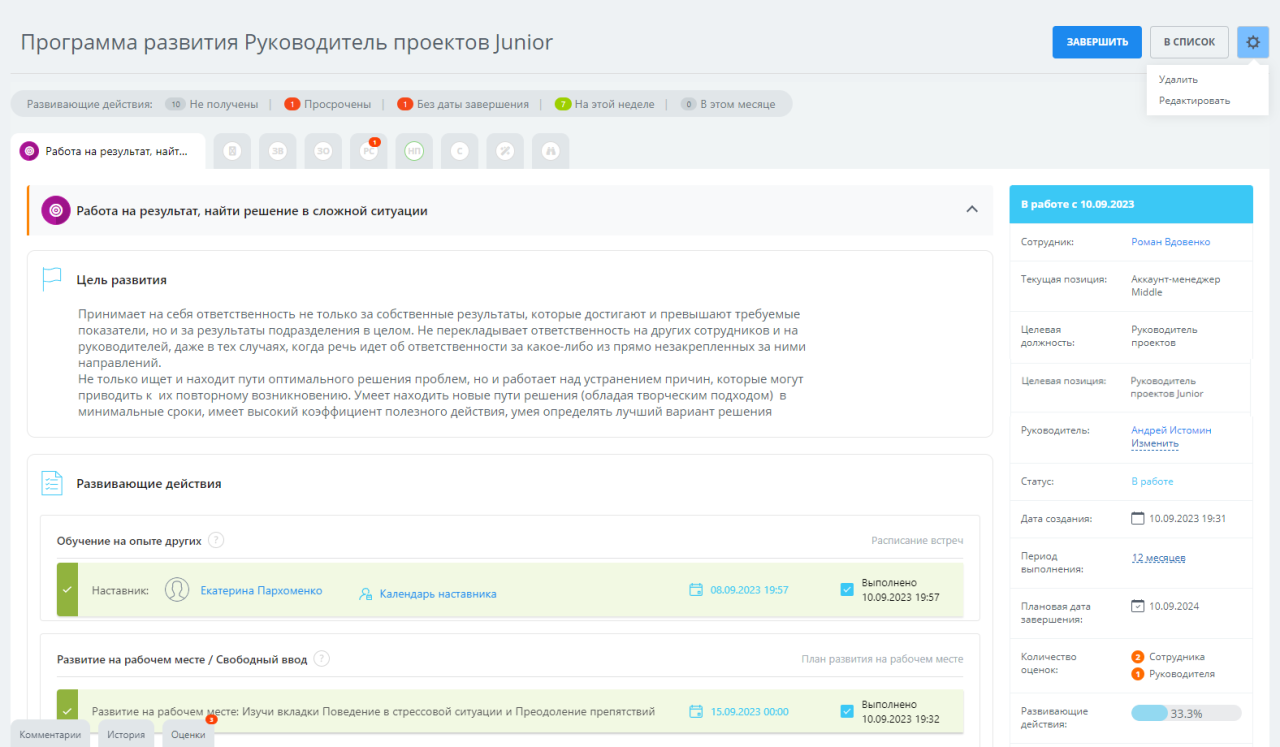
Task: Click orange badge '1' for manager ratings
Action: [1138, 674]
